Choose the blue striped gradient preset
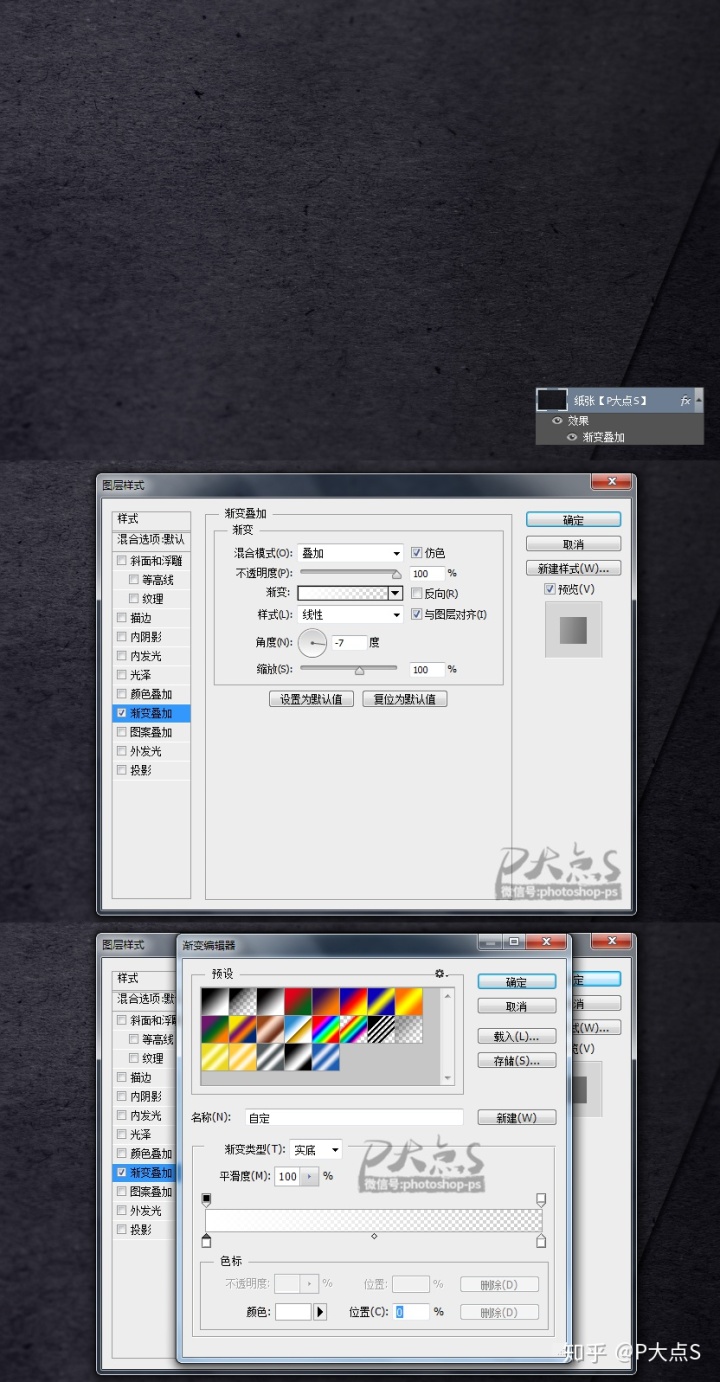Screen dimensions: 720x1382 326,1057
